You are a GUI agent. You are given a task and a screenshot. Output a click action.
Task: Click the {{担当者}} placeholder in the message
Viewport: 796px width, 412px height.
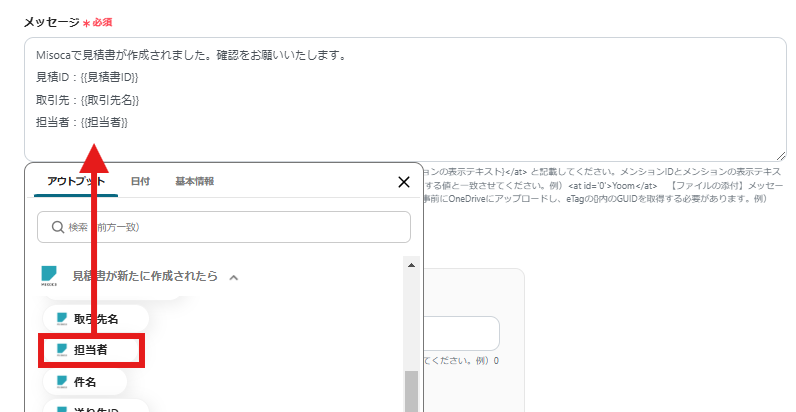tap(104, 122)
